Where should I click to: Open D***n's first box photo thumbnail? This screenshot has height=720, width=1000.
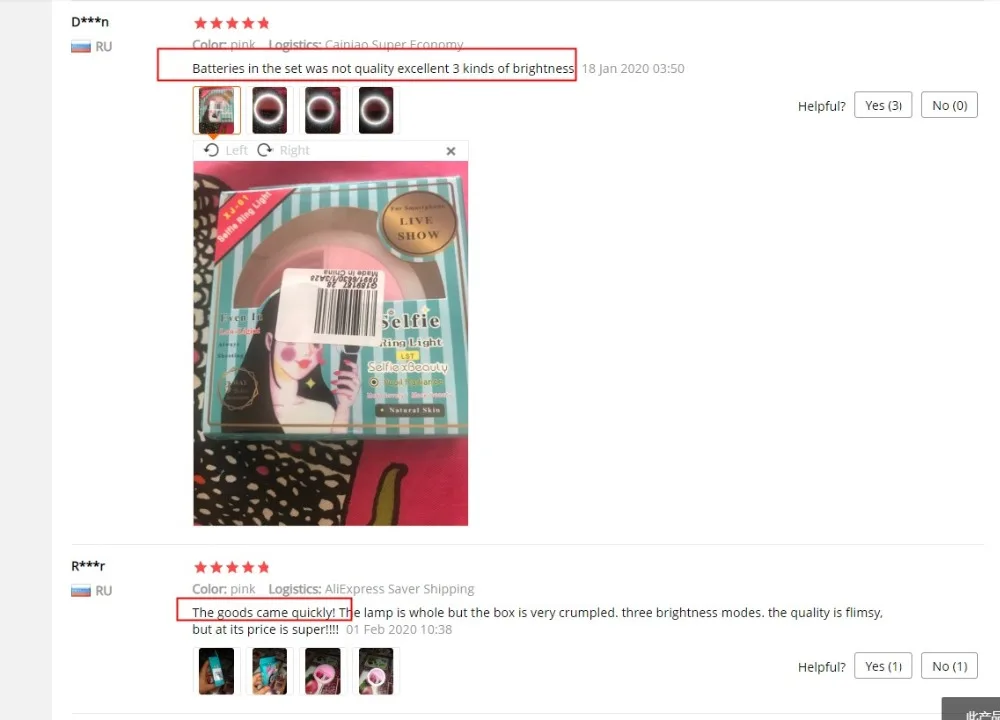click(217, 110)
